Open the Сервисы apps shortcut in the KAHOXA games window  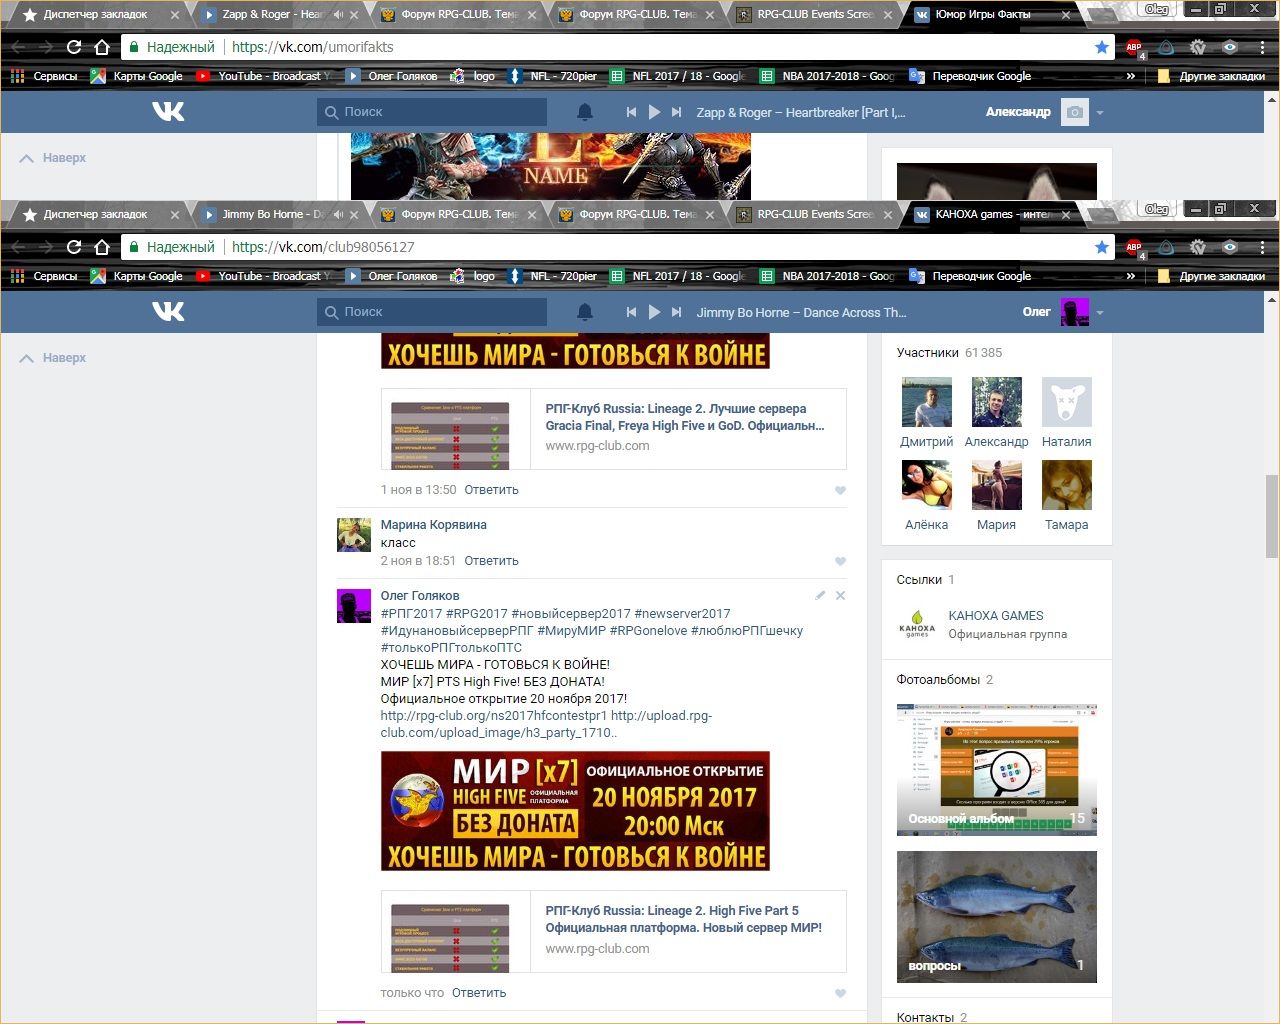click(44, 276)
